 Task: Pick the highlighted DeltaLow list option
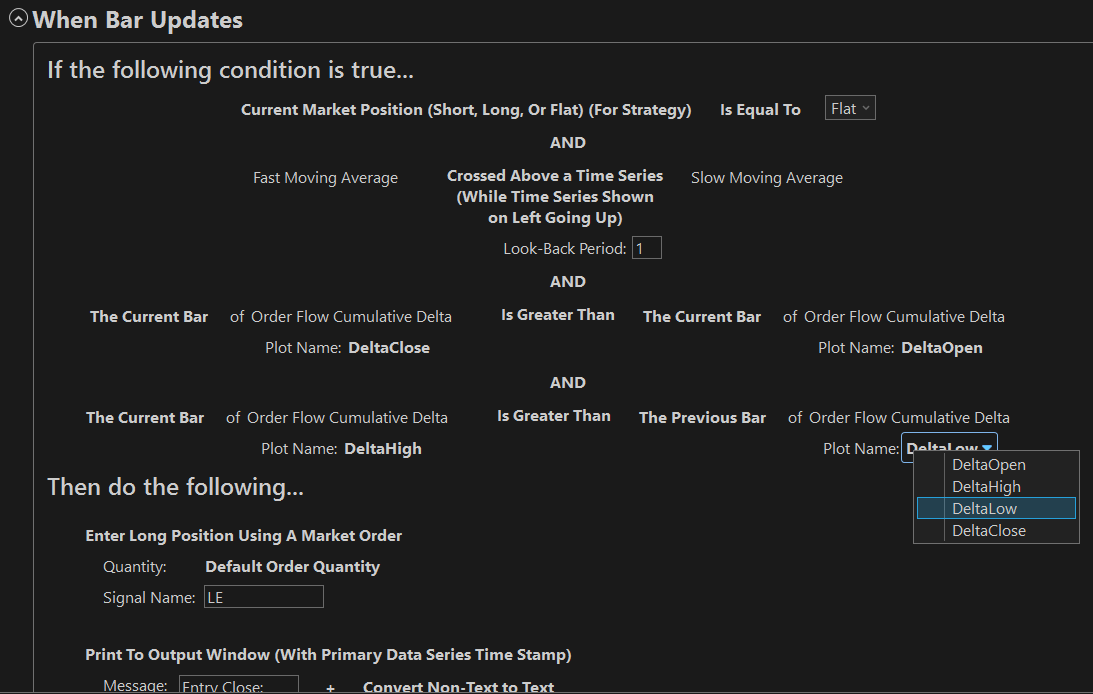click(984, 509)
